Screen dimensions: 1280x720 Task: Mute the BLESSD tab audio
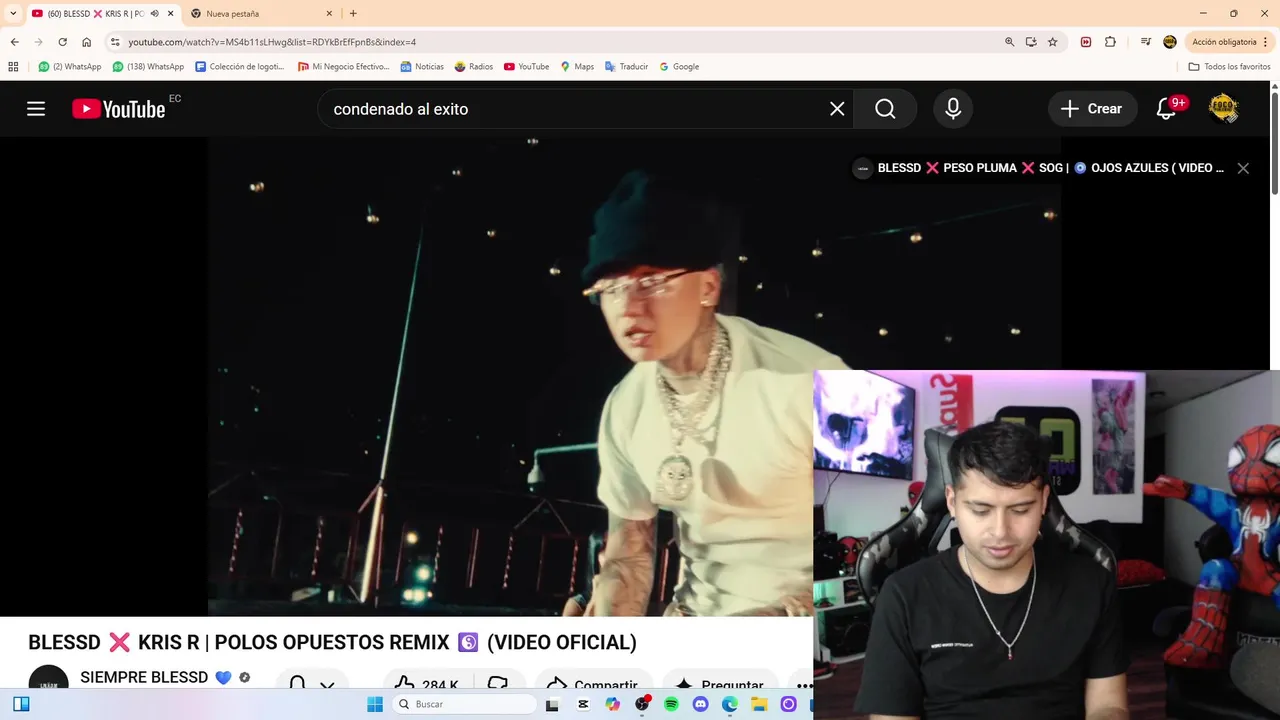point(154,14)
